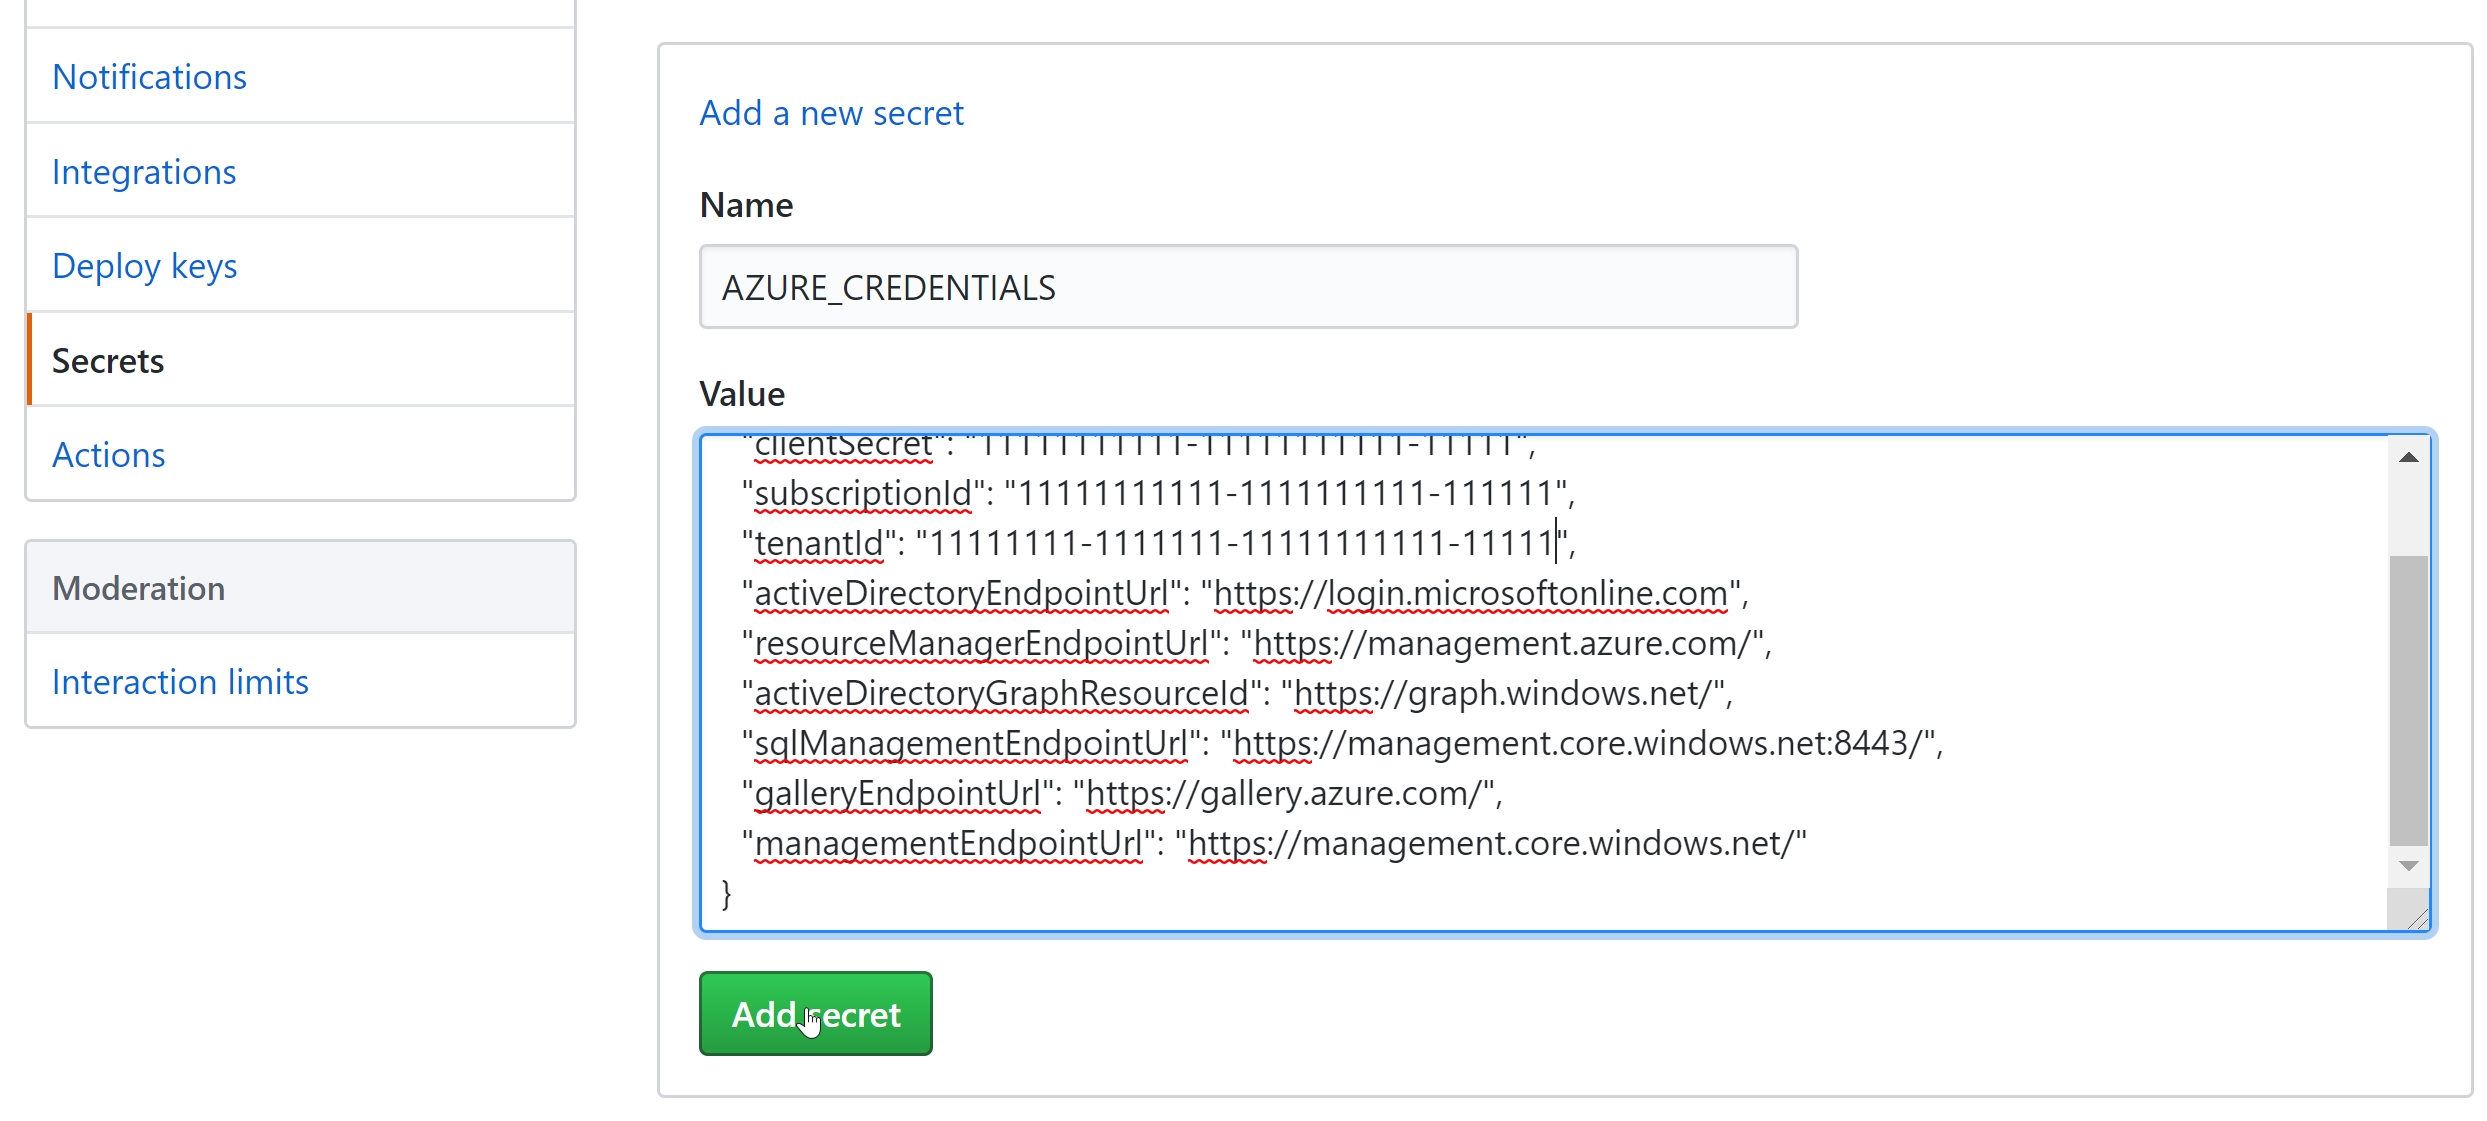Navigate to Actions settings

pyautogui.click(x=109, y=453)
